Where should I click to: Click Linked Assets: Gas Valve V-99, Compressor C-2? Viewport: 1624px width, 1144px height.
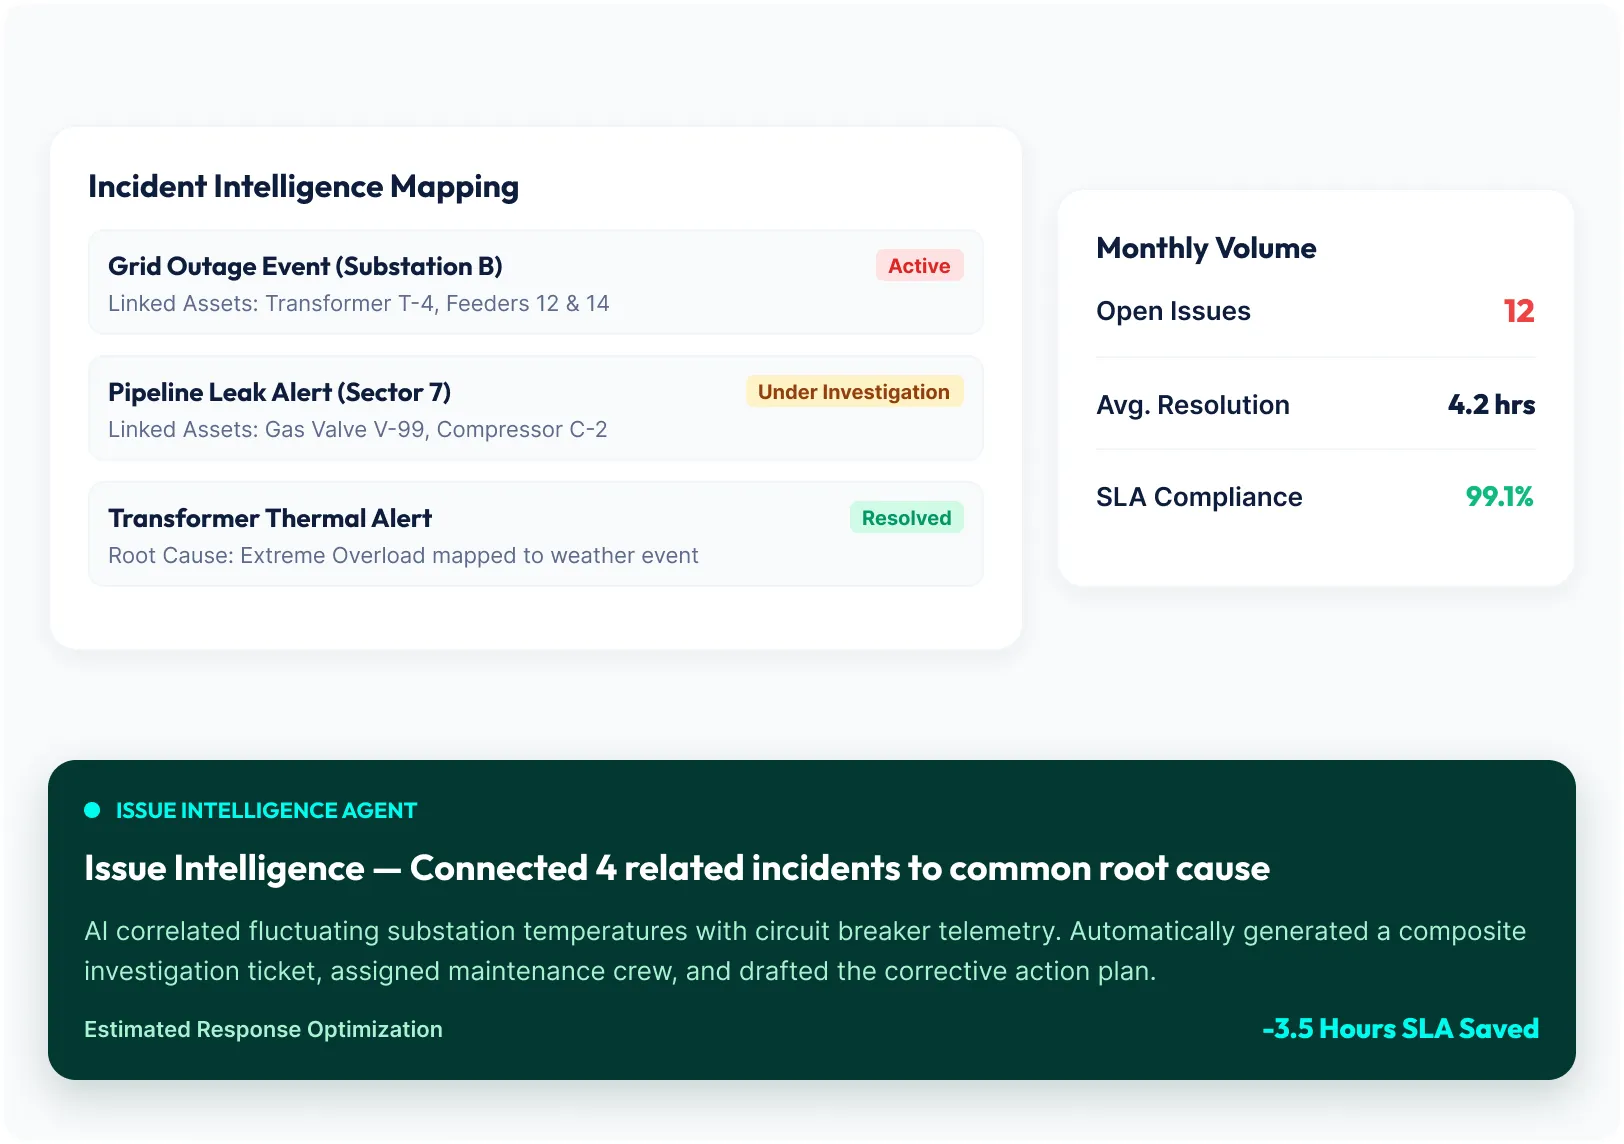pyautogui.click(x=357, y=429)
